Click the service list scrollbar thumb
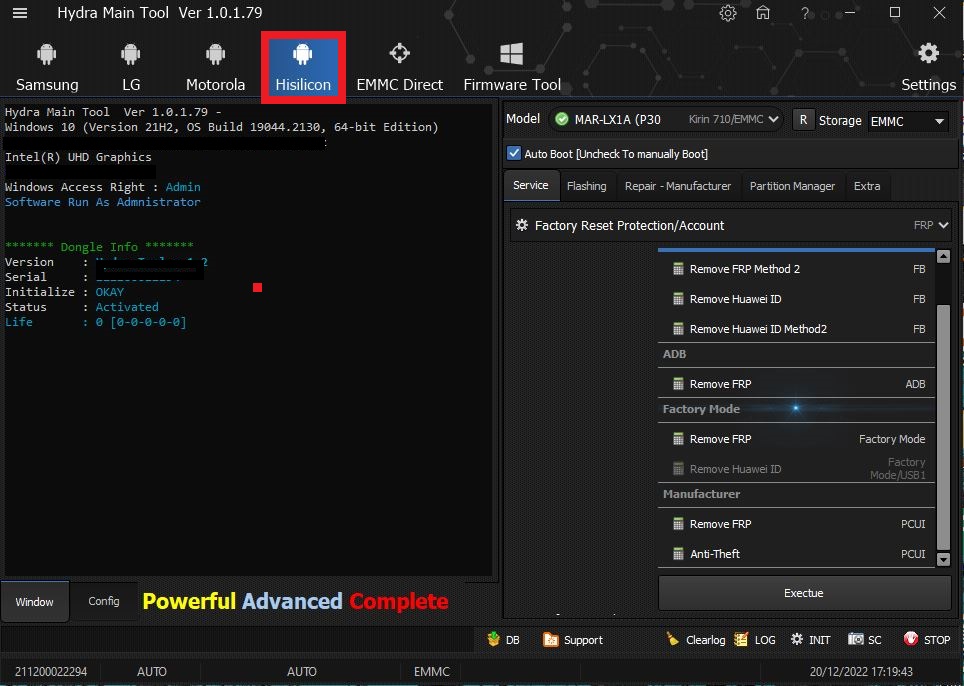Screen dimensions: 964x686 [944, 427]
